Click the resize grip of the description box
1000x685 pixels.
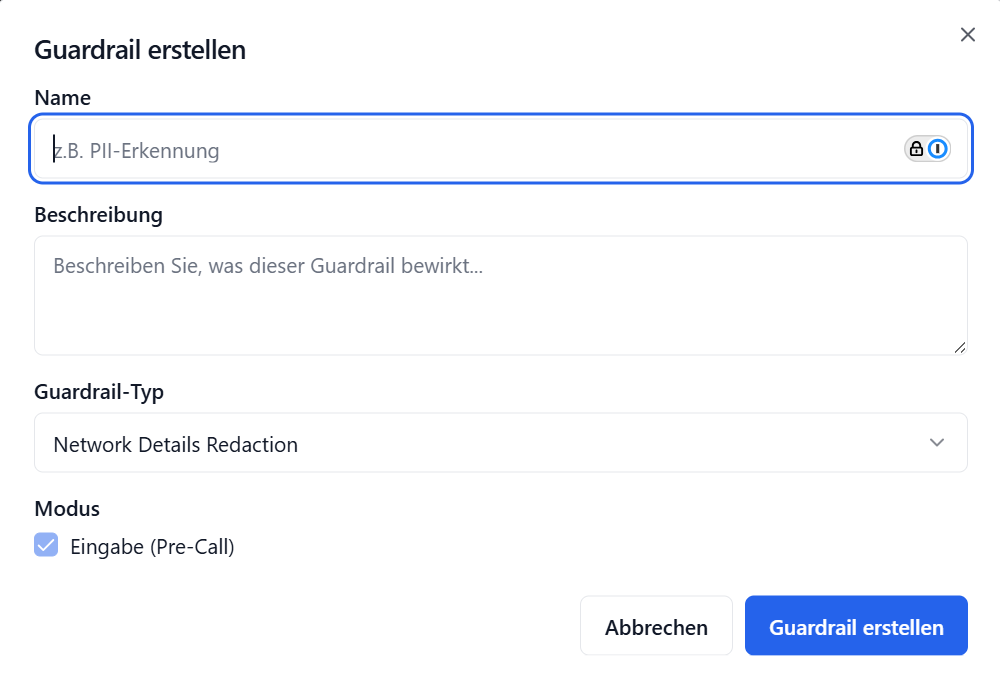pos(961,347)
